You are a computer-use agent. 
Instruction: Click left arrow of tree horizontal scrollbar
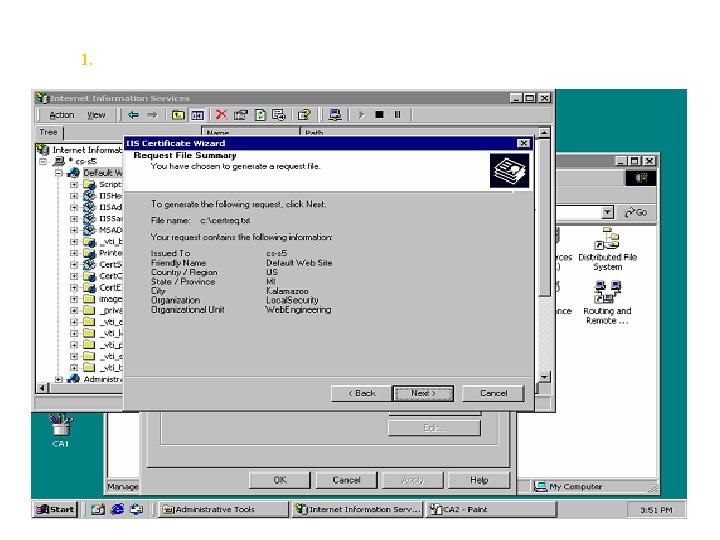coord(42,388)
